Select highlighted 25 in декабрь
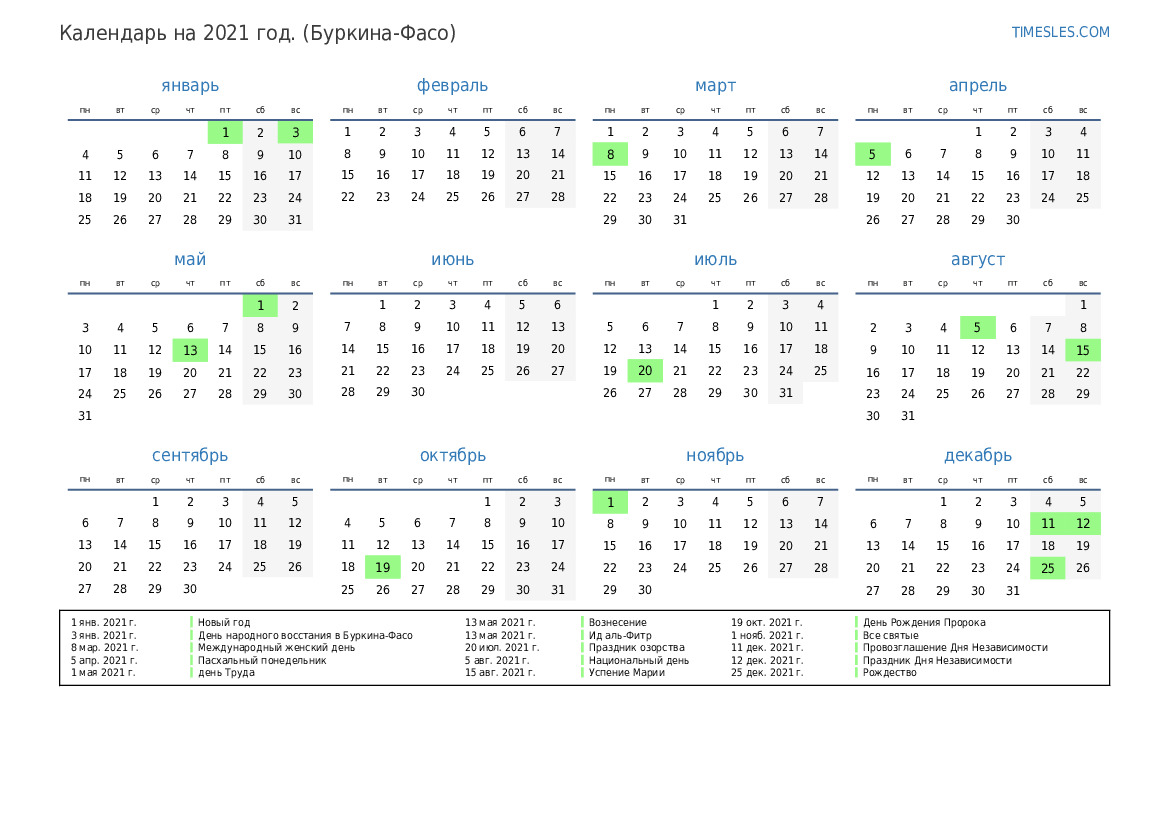Screen dimensions: 1169x827 pyautogui.click(x=1047, y=568)
